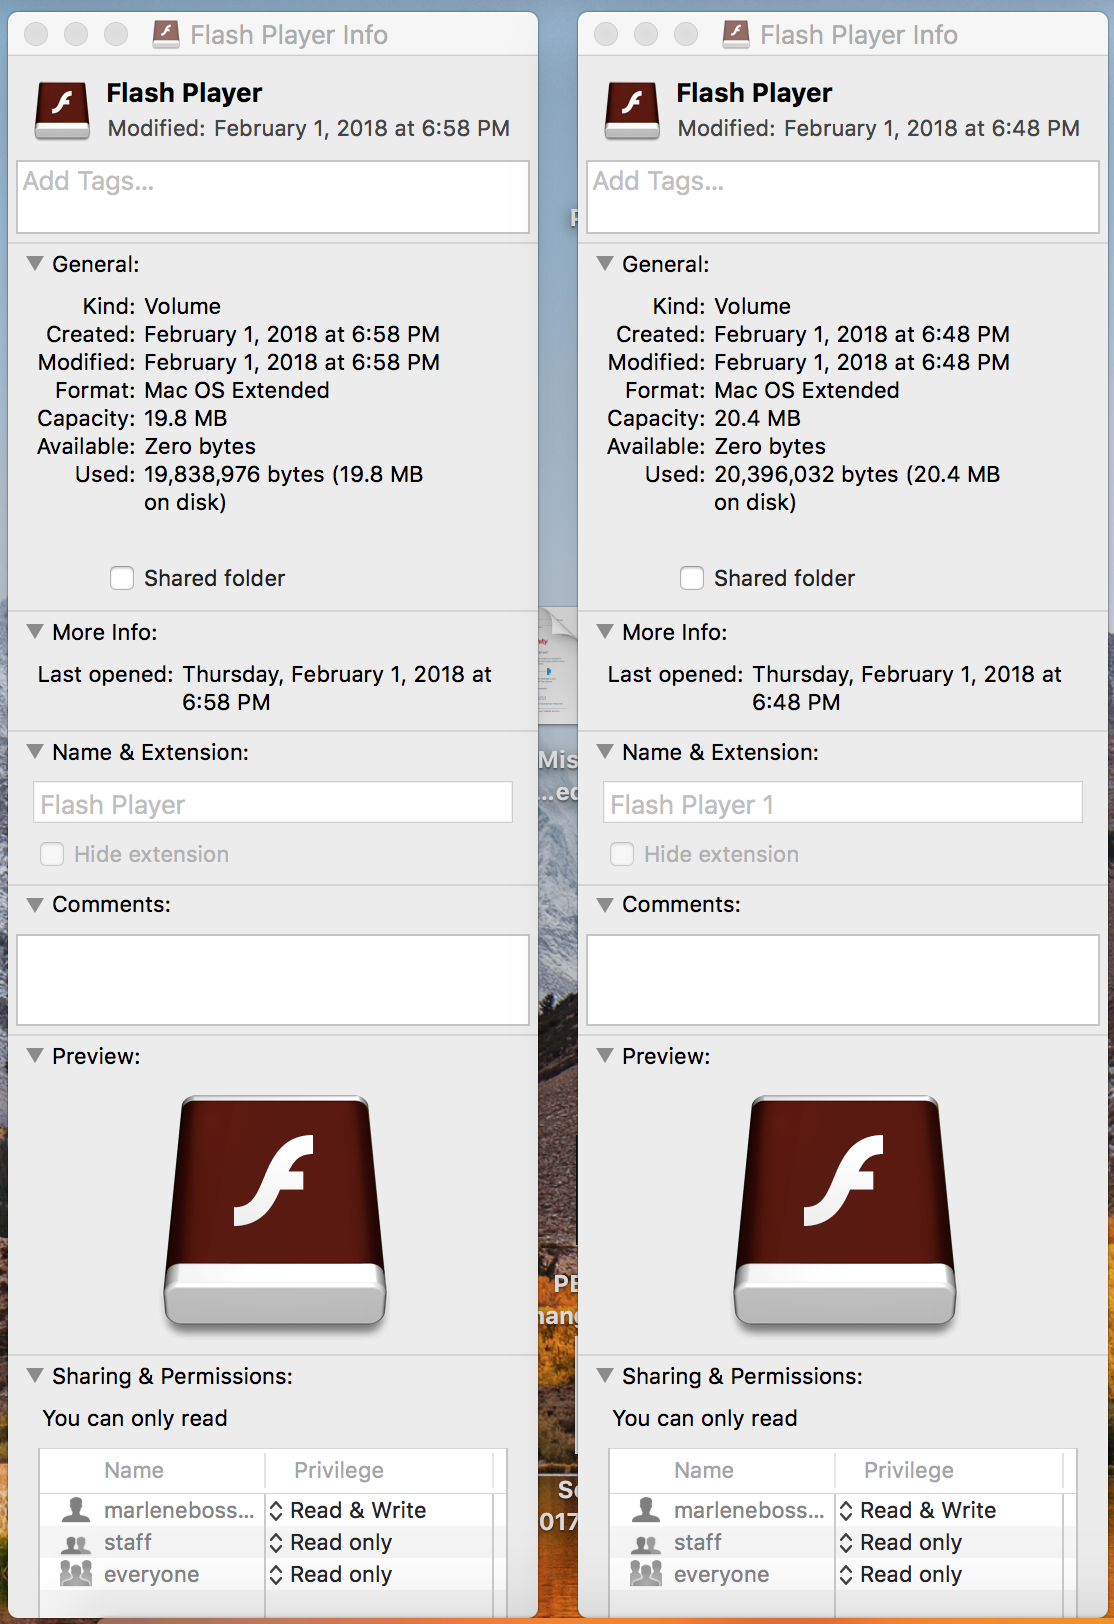
Task: Click Flash Player volume icon in left window header
Action: 62,110
